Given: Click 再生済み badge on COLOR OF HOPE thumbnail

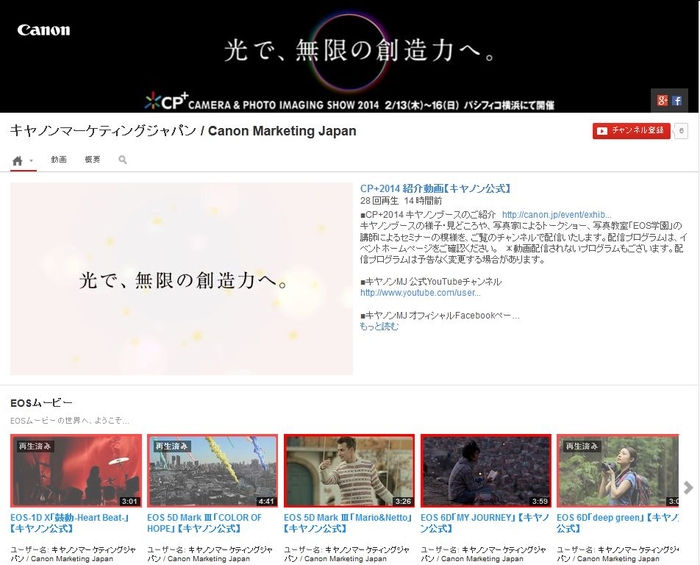Looking at the screenshot, I should click(x=171, y=446).
